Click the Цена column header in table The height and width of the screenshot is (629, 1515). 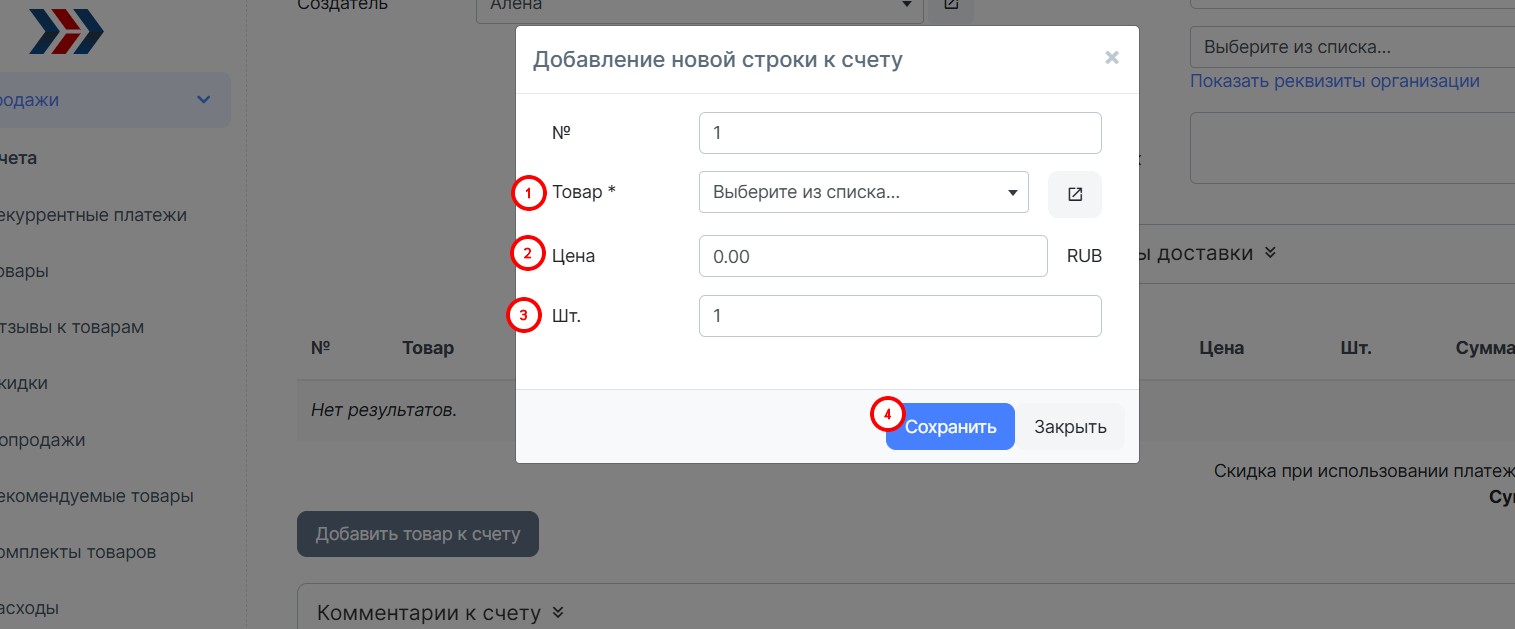(1221, 348)
